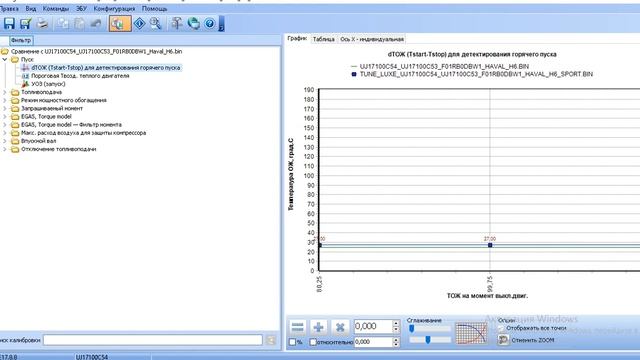The height and width of the screenshot is (360, 640).
Task: Click TUNE_LUXE SPORT.BIN legend entry
Action: point(476,74)
